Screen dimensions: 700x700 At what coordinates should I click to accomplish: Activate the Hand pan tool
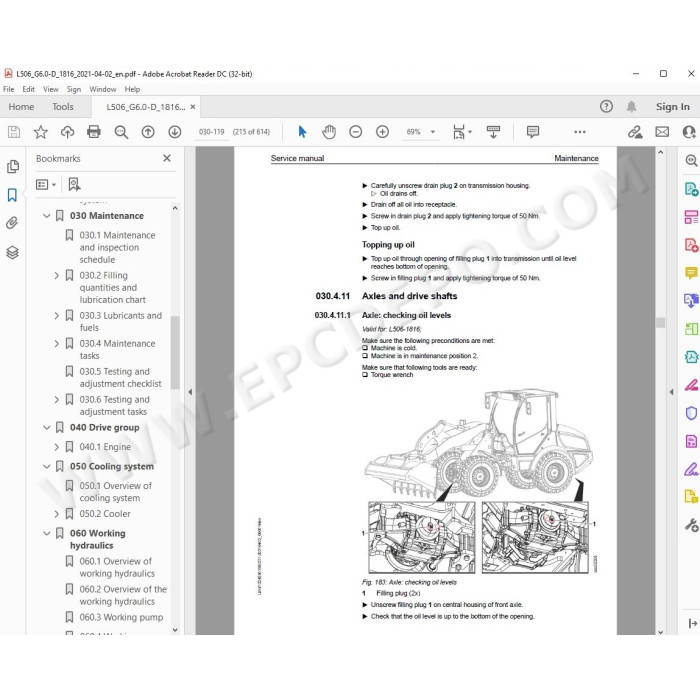pos(329,132)
